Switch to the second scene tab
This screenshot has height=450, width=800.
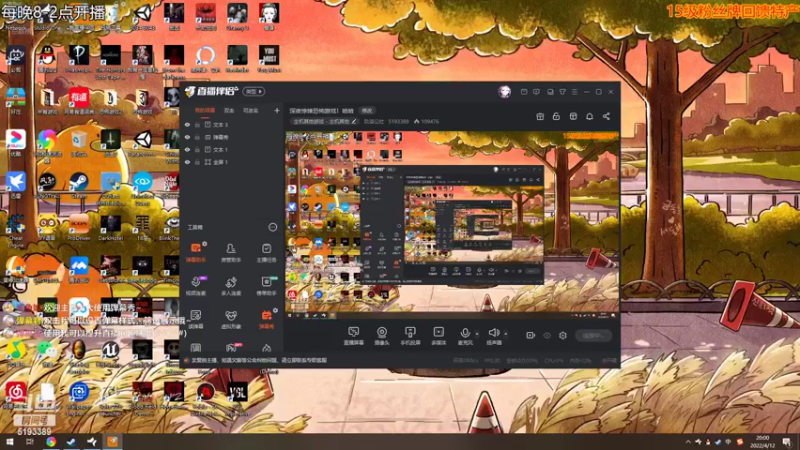click(229, 110)
